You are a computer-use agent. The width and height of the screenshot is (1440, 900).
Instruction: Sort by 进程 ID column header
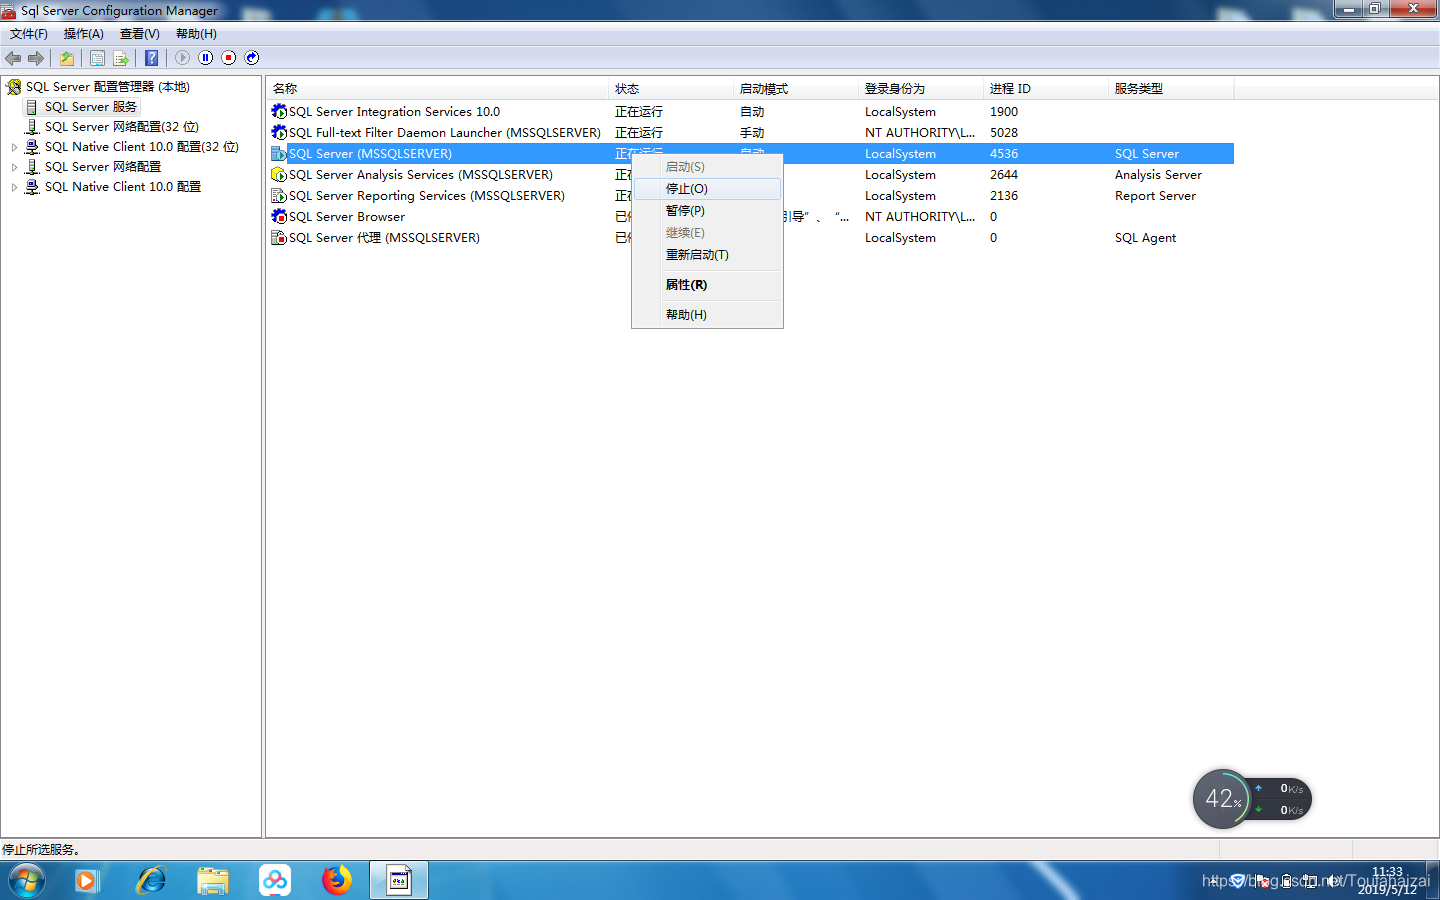click(x=1046, y=89)
